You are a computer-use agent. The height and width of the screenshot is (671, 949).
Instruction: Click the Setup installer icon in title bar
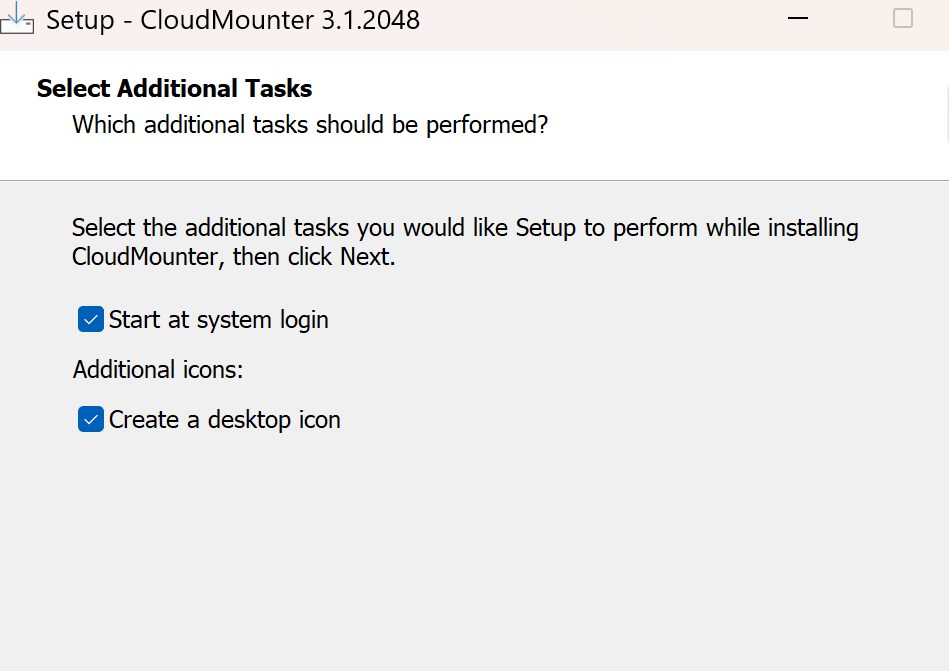click(x=17, y=19)
